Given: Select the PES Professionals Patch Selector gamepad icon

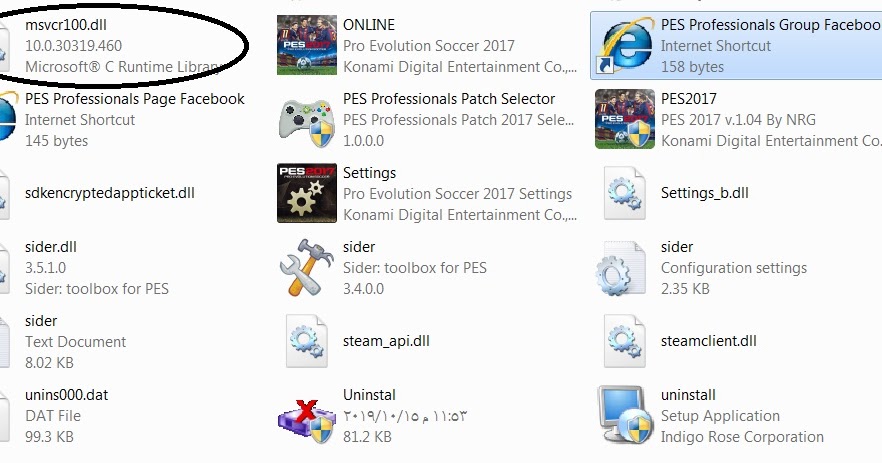Looking at the screenshot, I should coord(307,119).
